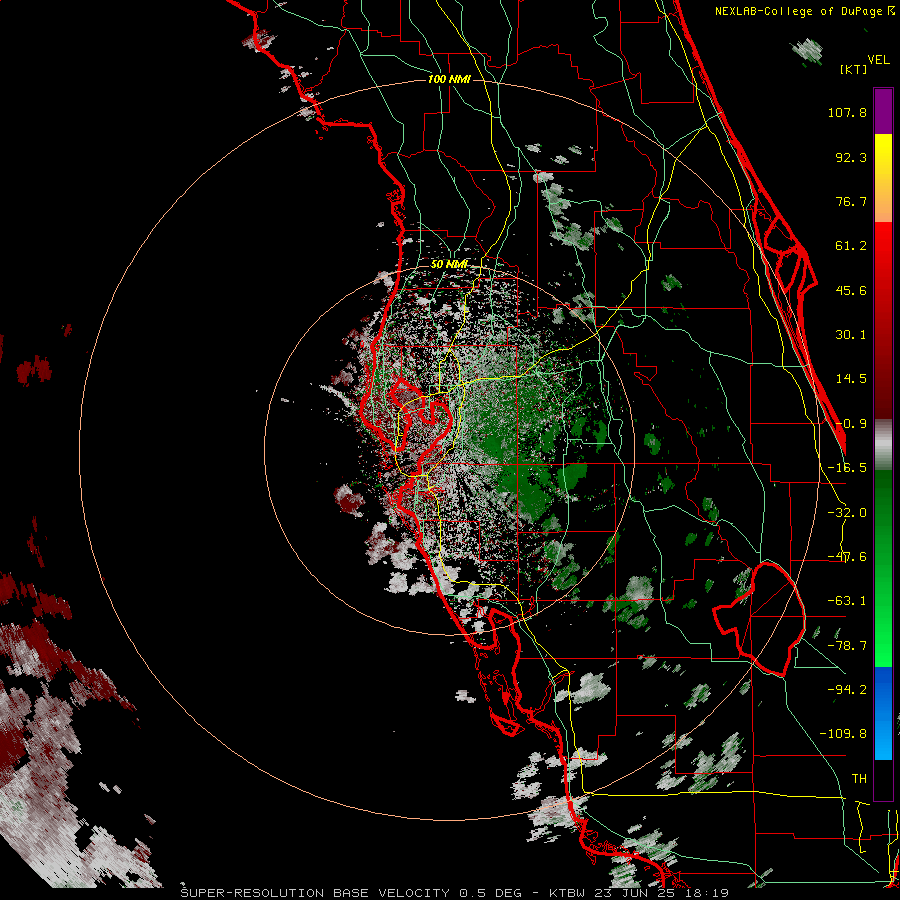Pick the blue segment of the velocity color bar

tap(883, 713)
